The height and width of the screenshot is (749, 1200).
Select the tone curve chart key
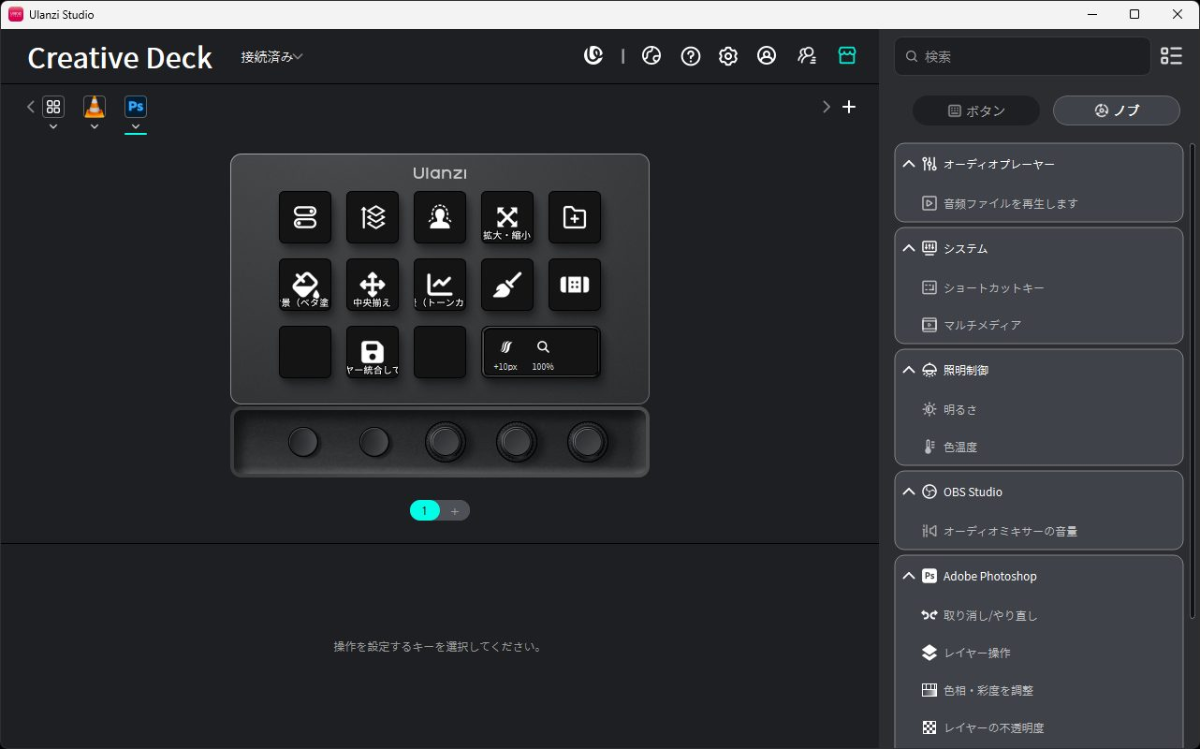pyautogui.click(x=440, y=285)
